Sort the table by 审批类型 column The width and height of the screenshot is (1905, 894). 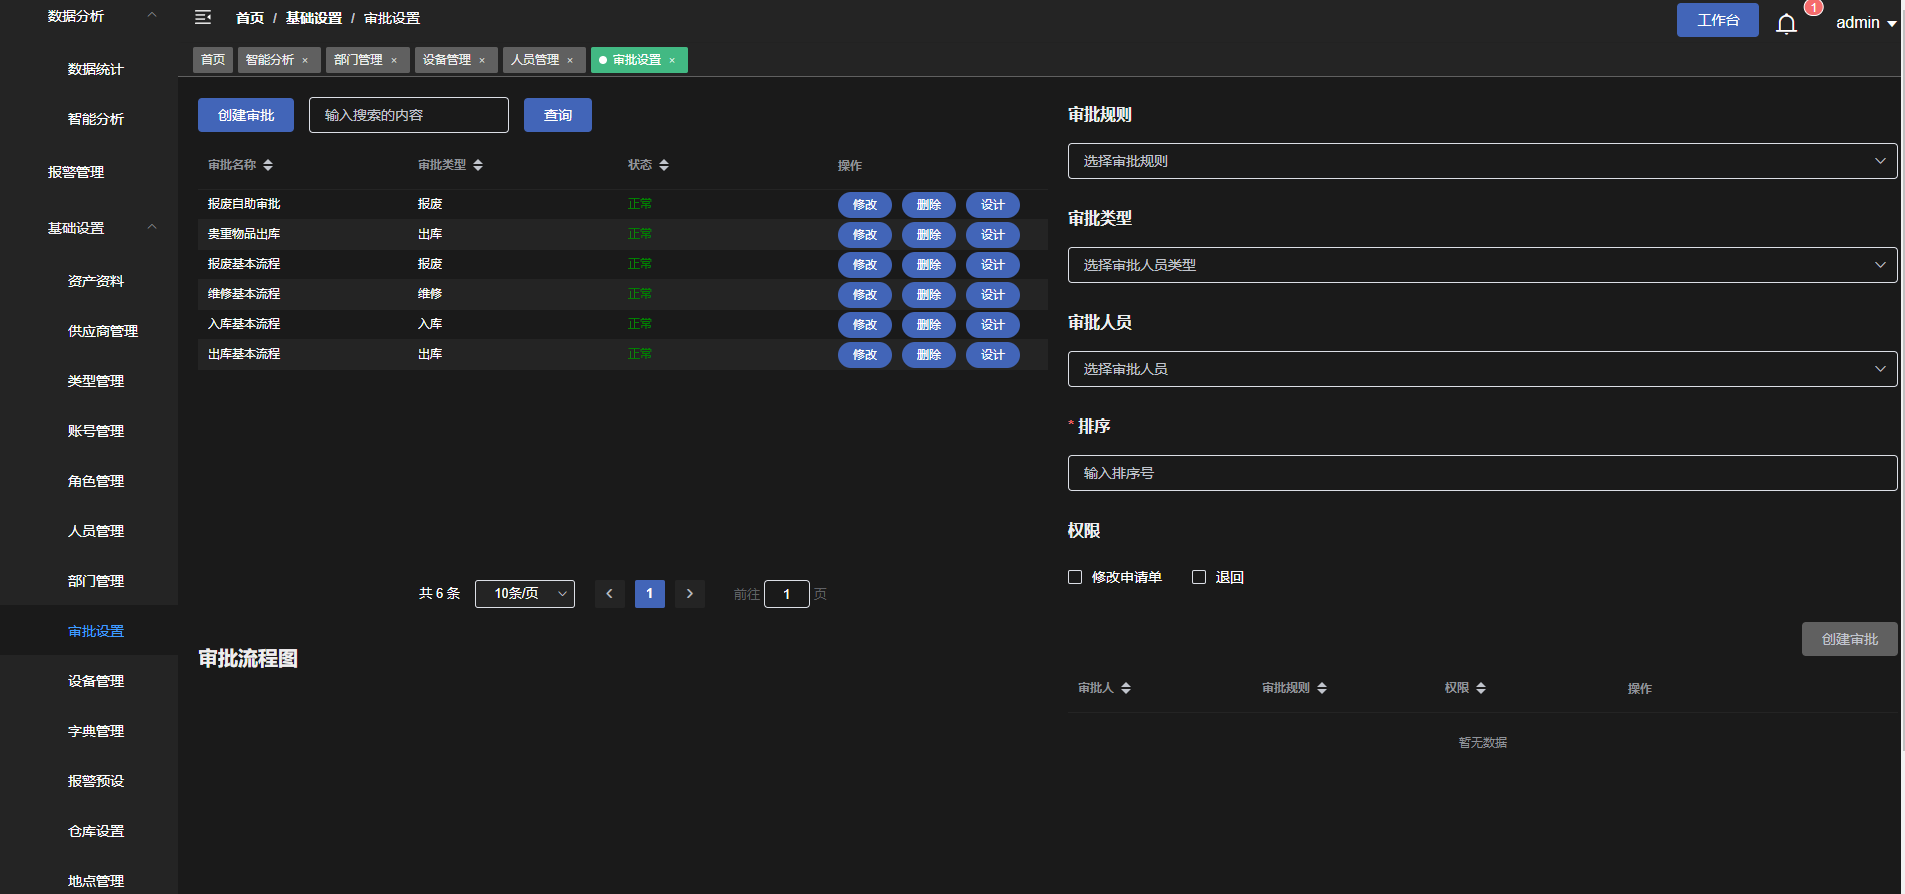coord(478,165)
